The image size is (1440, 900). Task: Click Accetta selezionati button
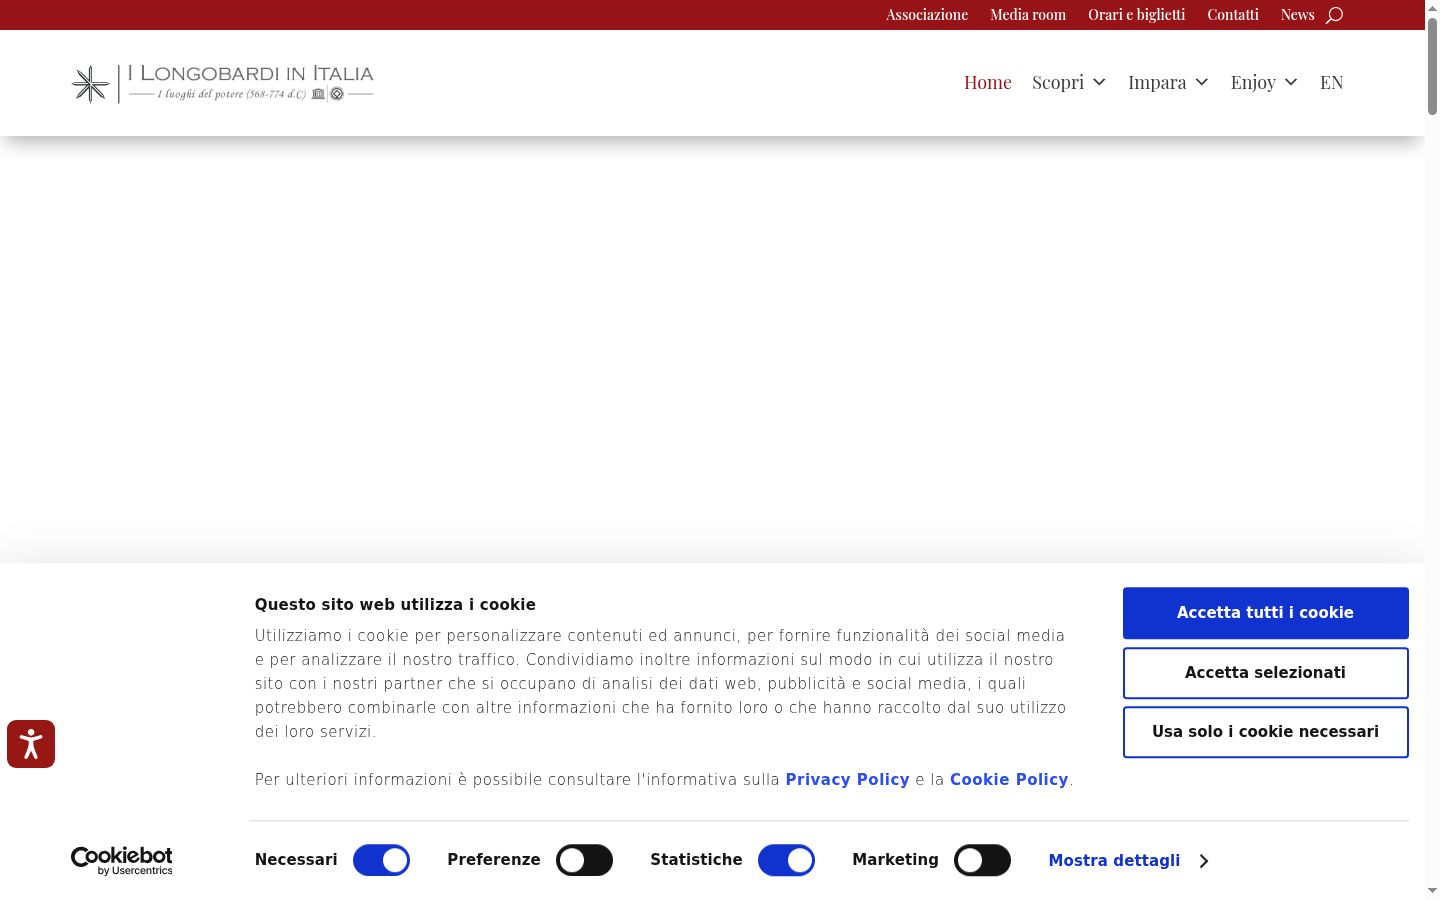(x=1265, y=673)
